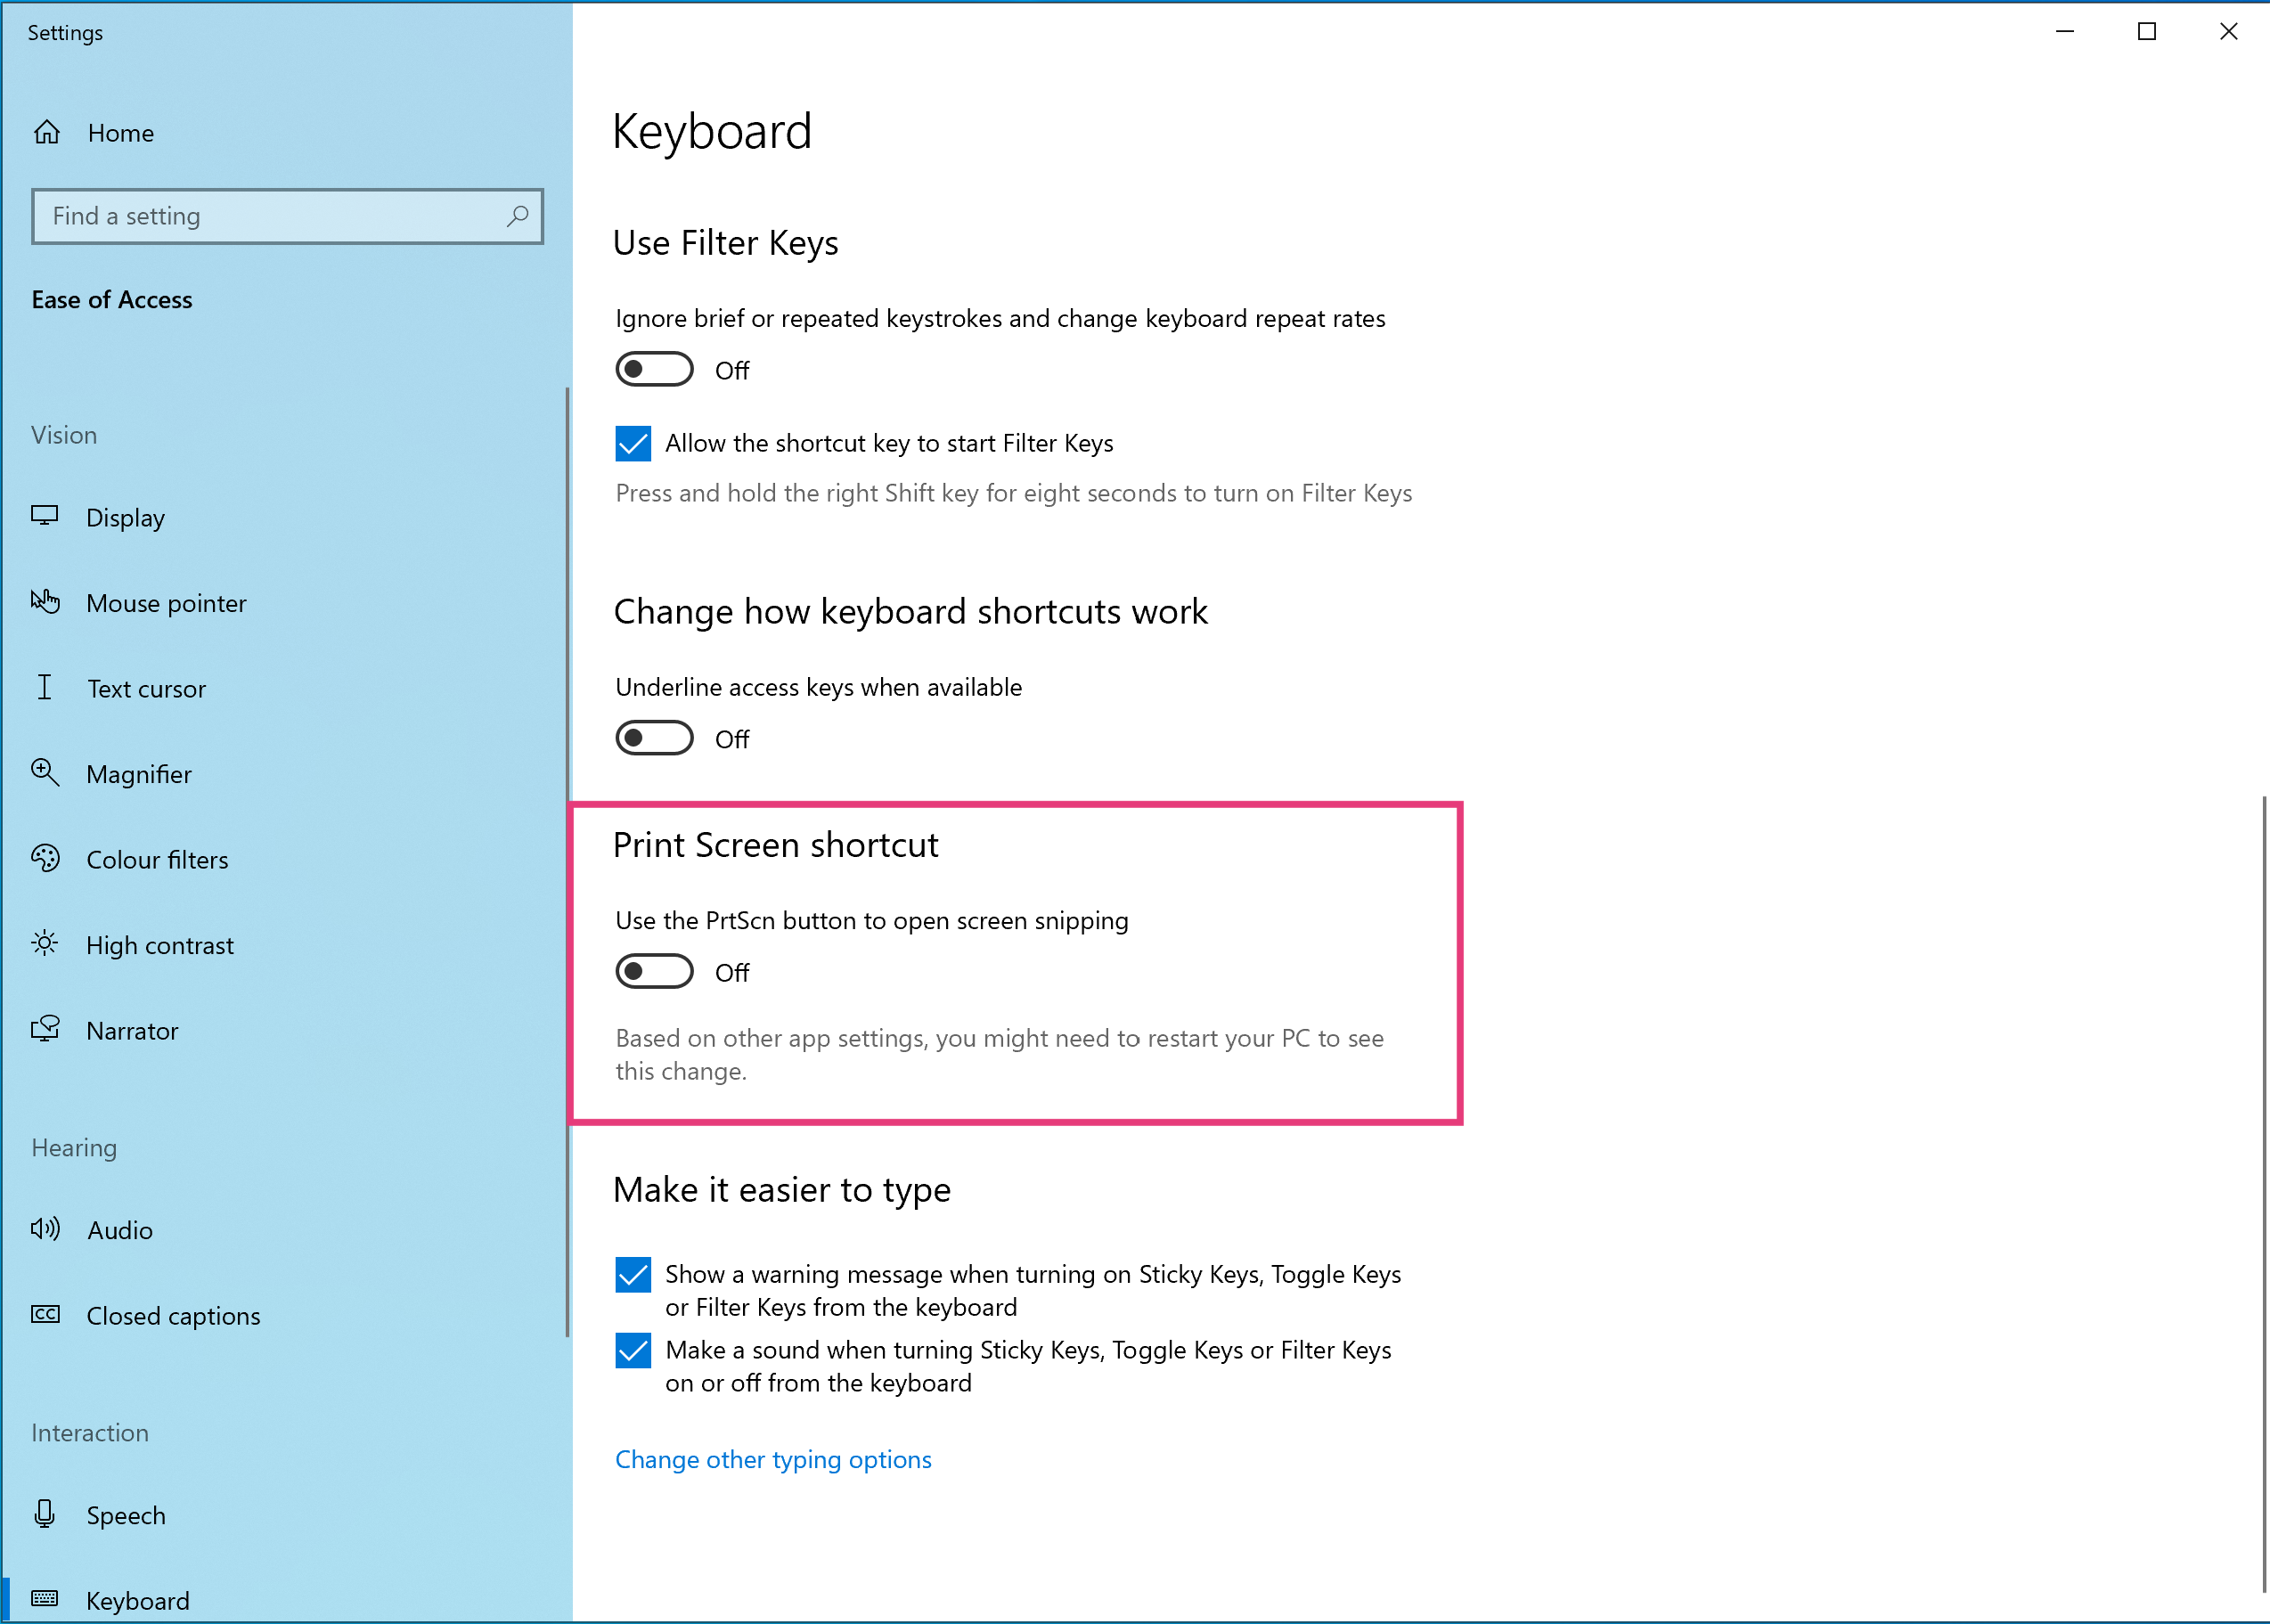
Task: Click the Home house icon
Action: click(47, 132)
